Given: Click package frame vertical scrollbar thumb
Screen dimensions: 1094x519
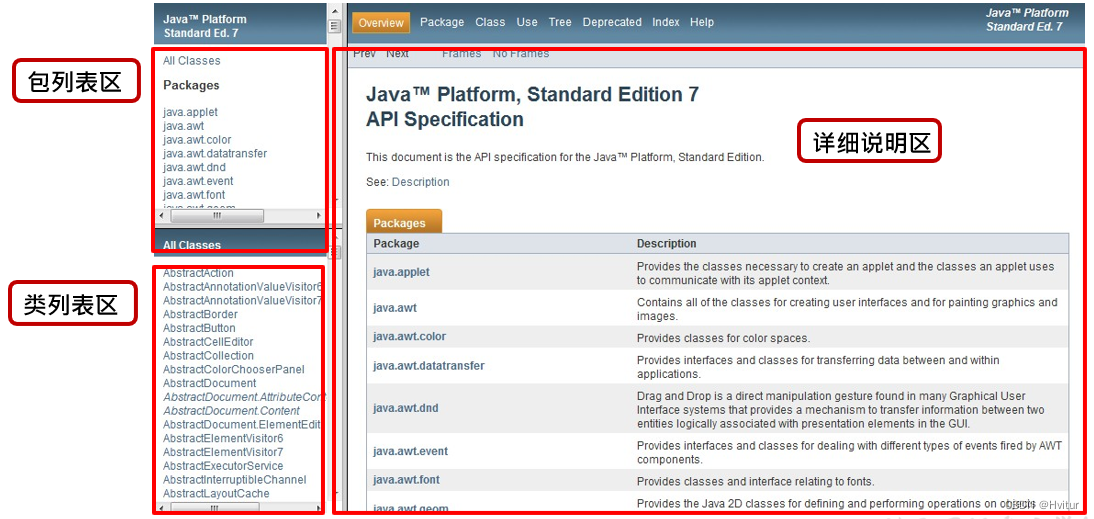Looking at the screenshot, I should point(334,26).
